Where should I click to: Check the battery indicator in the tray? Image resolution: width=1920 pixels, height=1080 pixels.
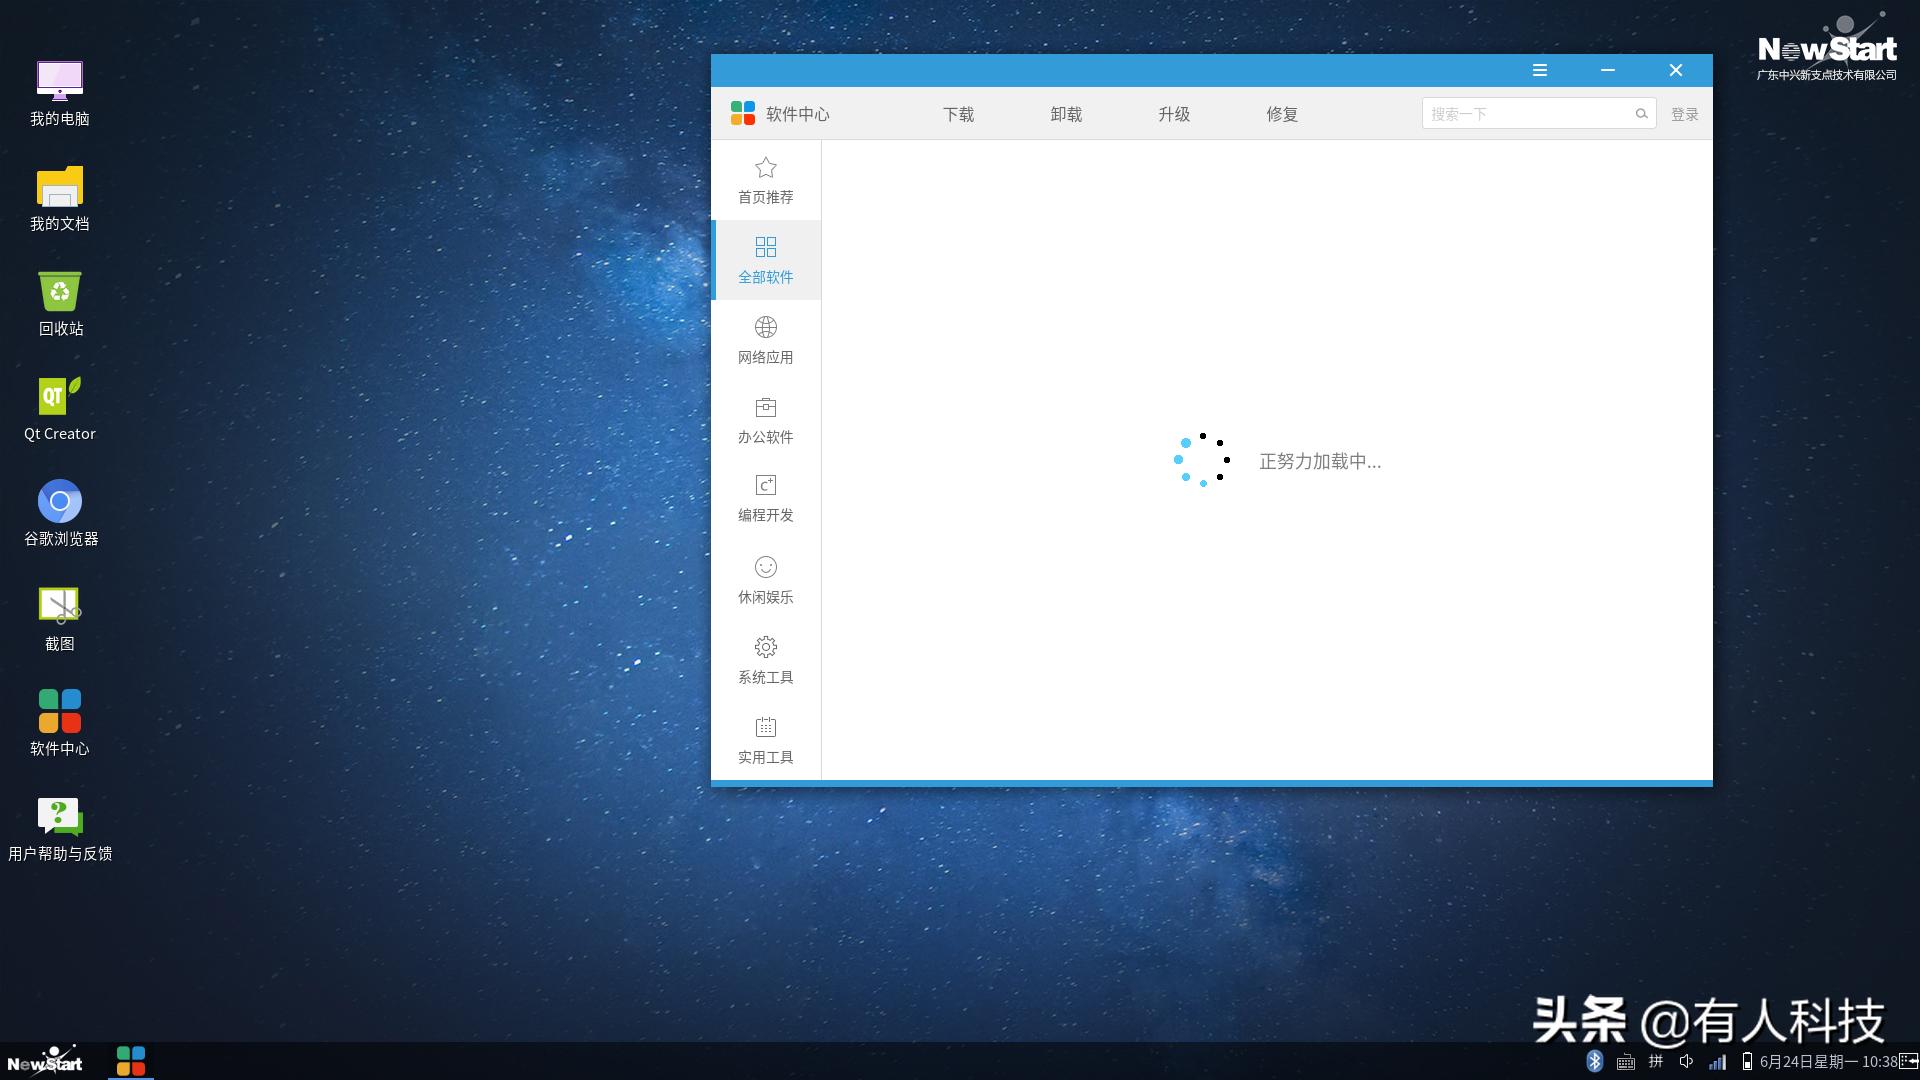[x=1747, y=1062]
